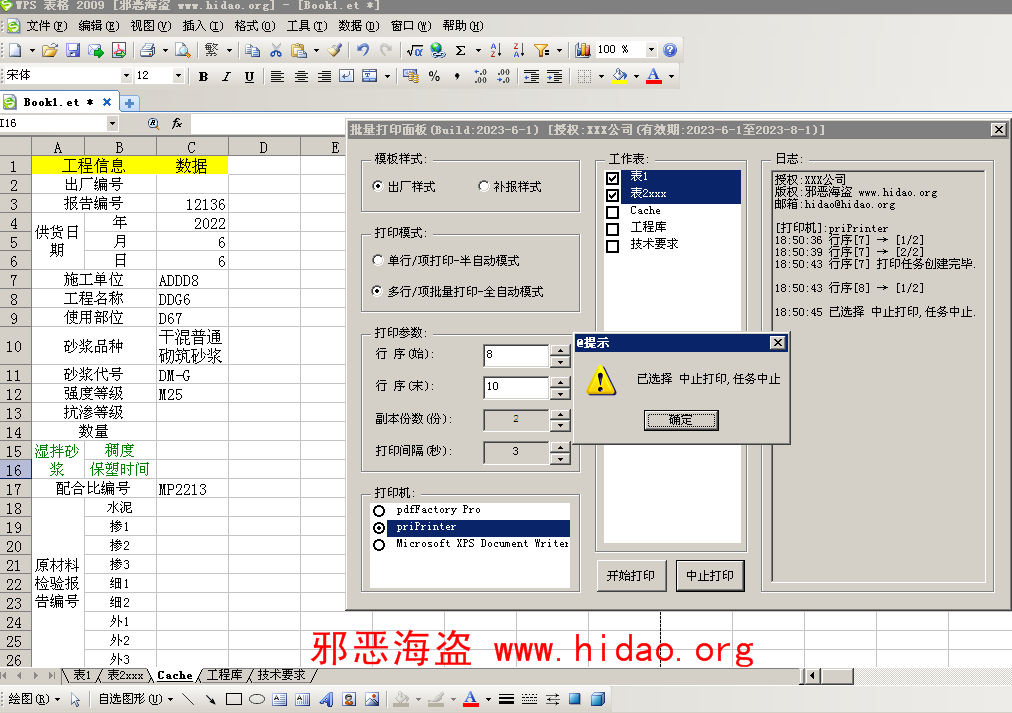
Task: Toggle bold formatting
Action: 203,76
